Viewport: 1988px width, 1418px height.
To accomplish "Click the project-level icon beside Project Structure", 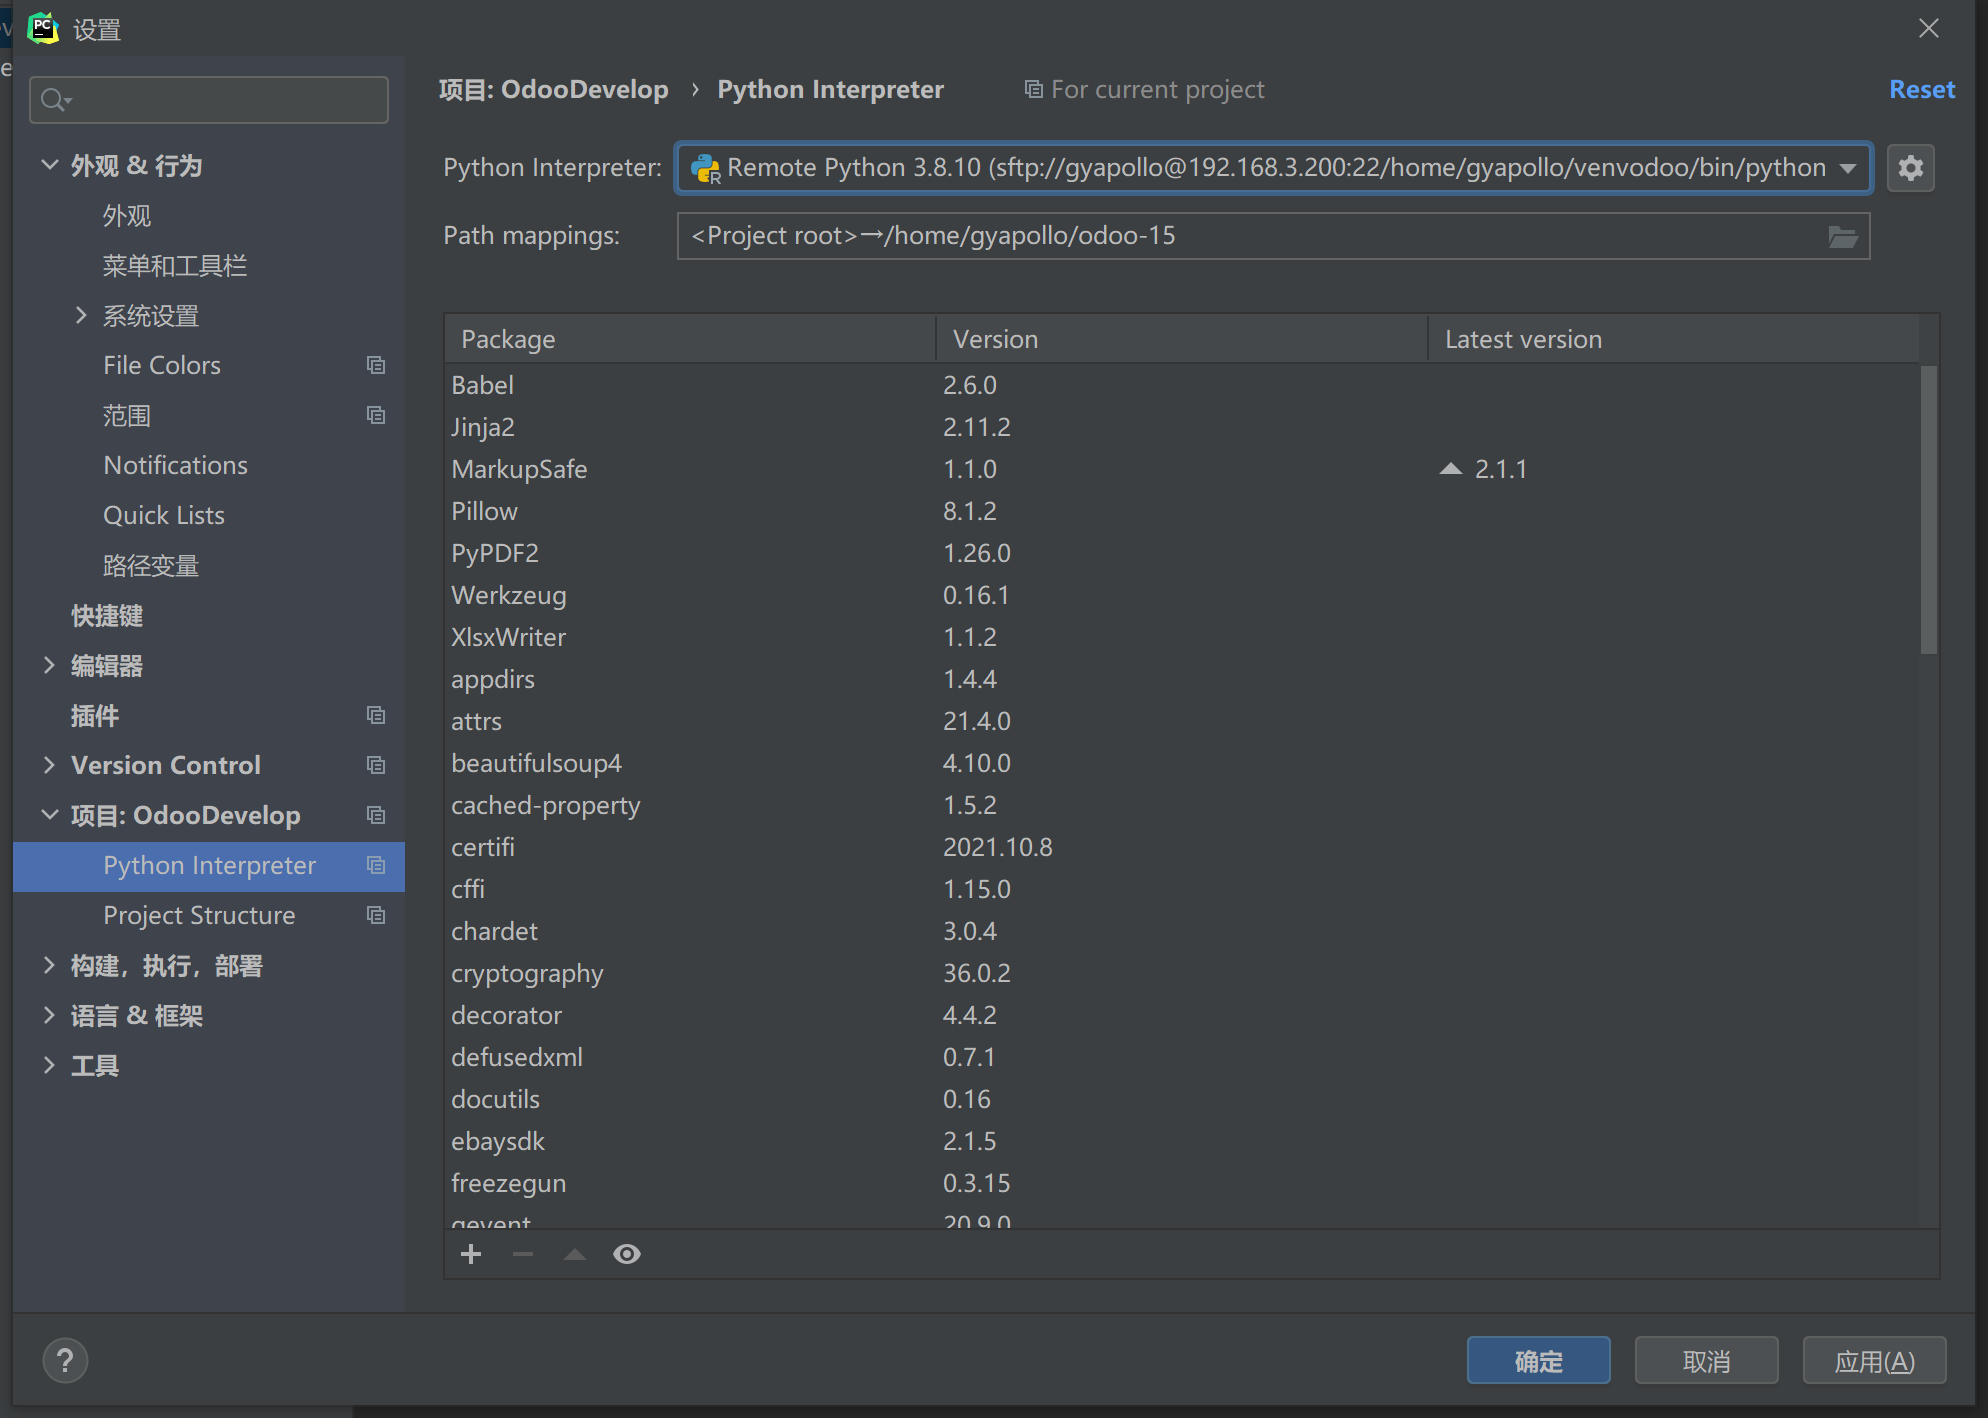I will (x=376, y=915).
